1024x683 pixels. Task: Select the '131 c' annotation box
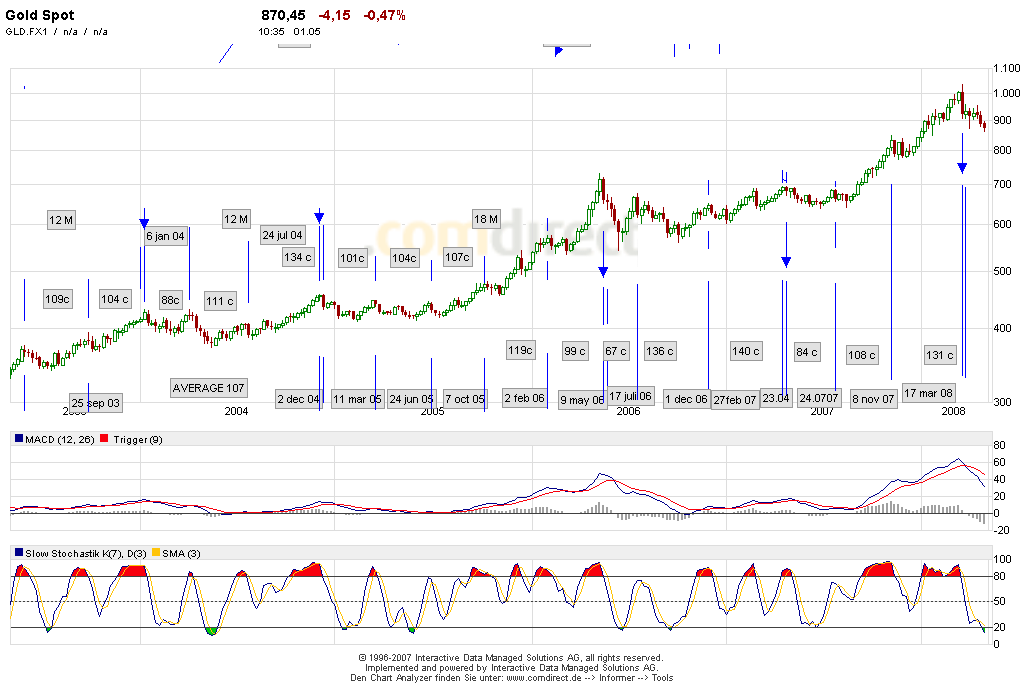point(940,355)
